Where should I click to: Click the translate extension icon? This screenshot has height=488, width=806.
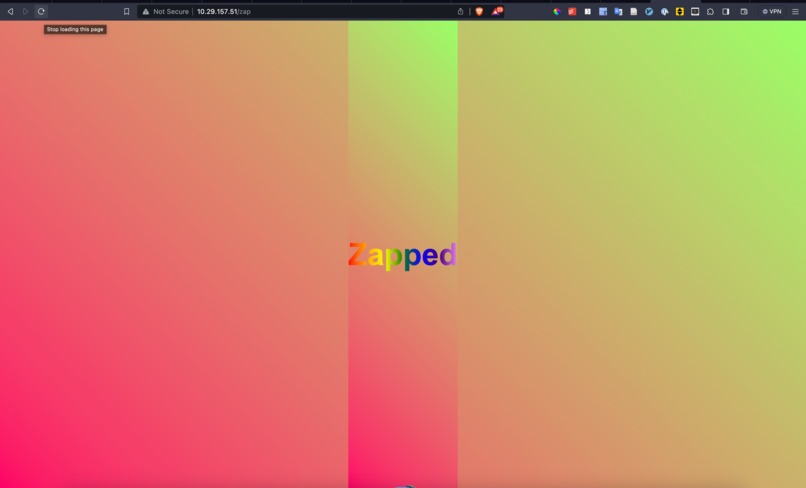tap(618, 11)
